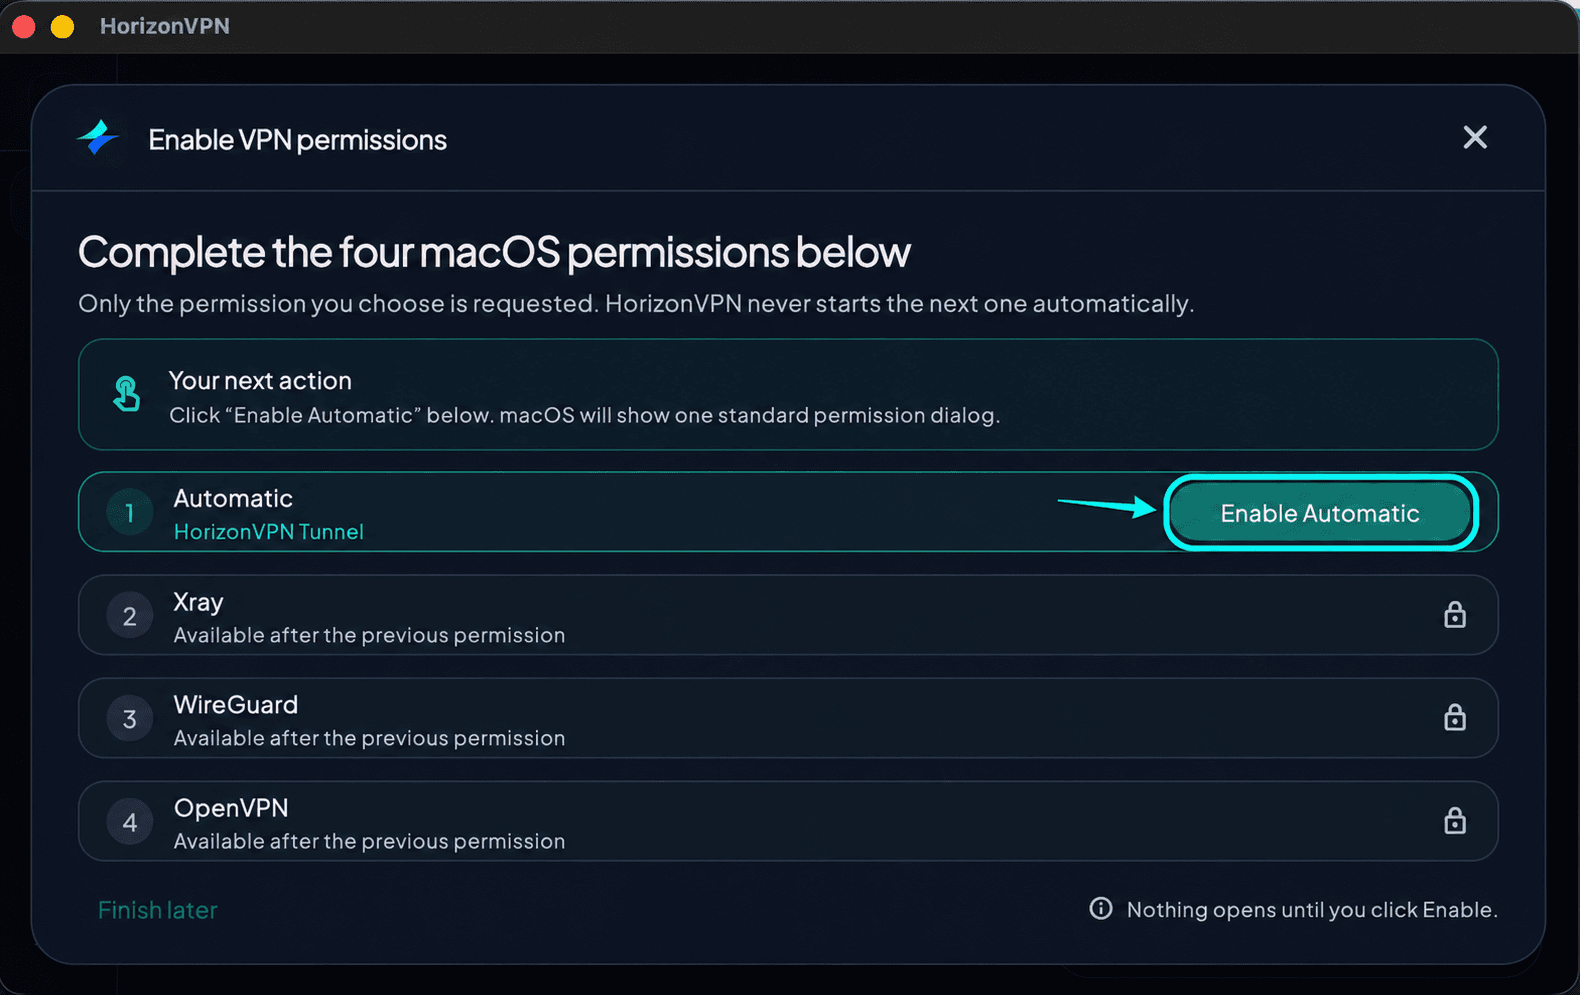Click the "Automatic" permission name

[x=233, y=498]
